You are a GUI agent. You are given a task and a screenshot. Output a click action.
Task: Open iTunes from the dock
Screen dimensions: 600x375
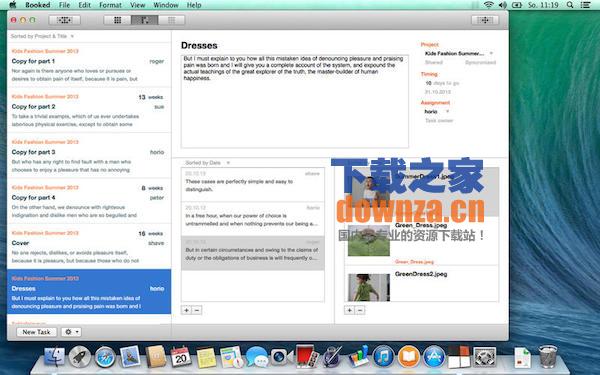tap(383, 357)
